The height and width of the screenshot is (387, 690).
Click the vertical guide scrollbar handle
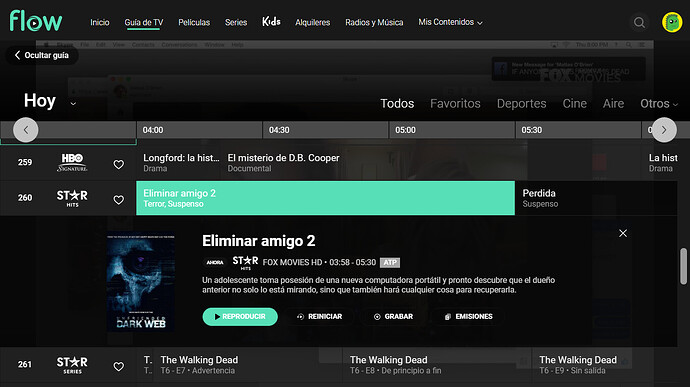click(683, 266)
